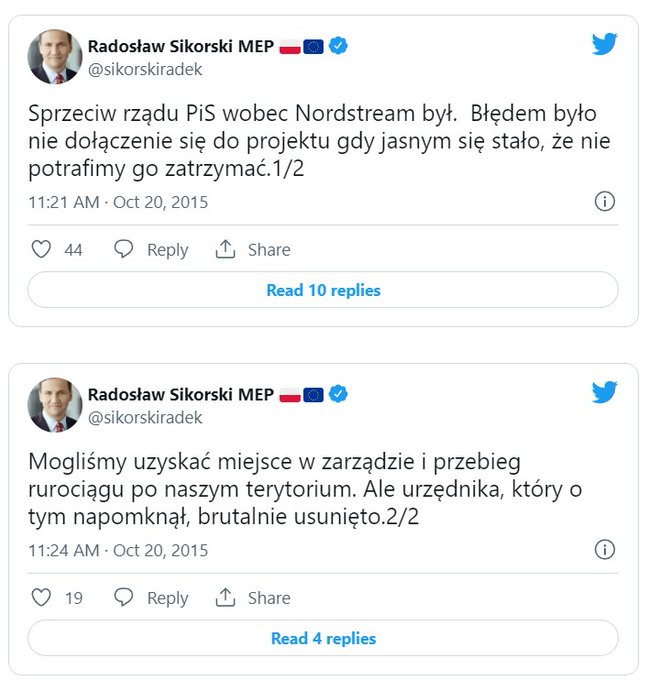Image resolution: width=648 pixels, height=680 pixels.
Task: Click share icon under the first tweet
Action: tap(226, 250)
